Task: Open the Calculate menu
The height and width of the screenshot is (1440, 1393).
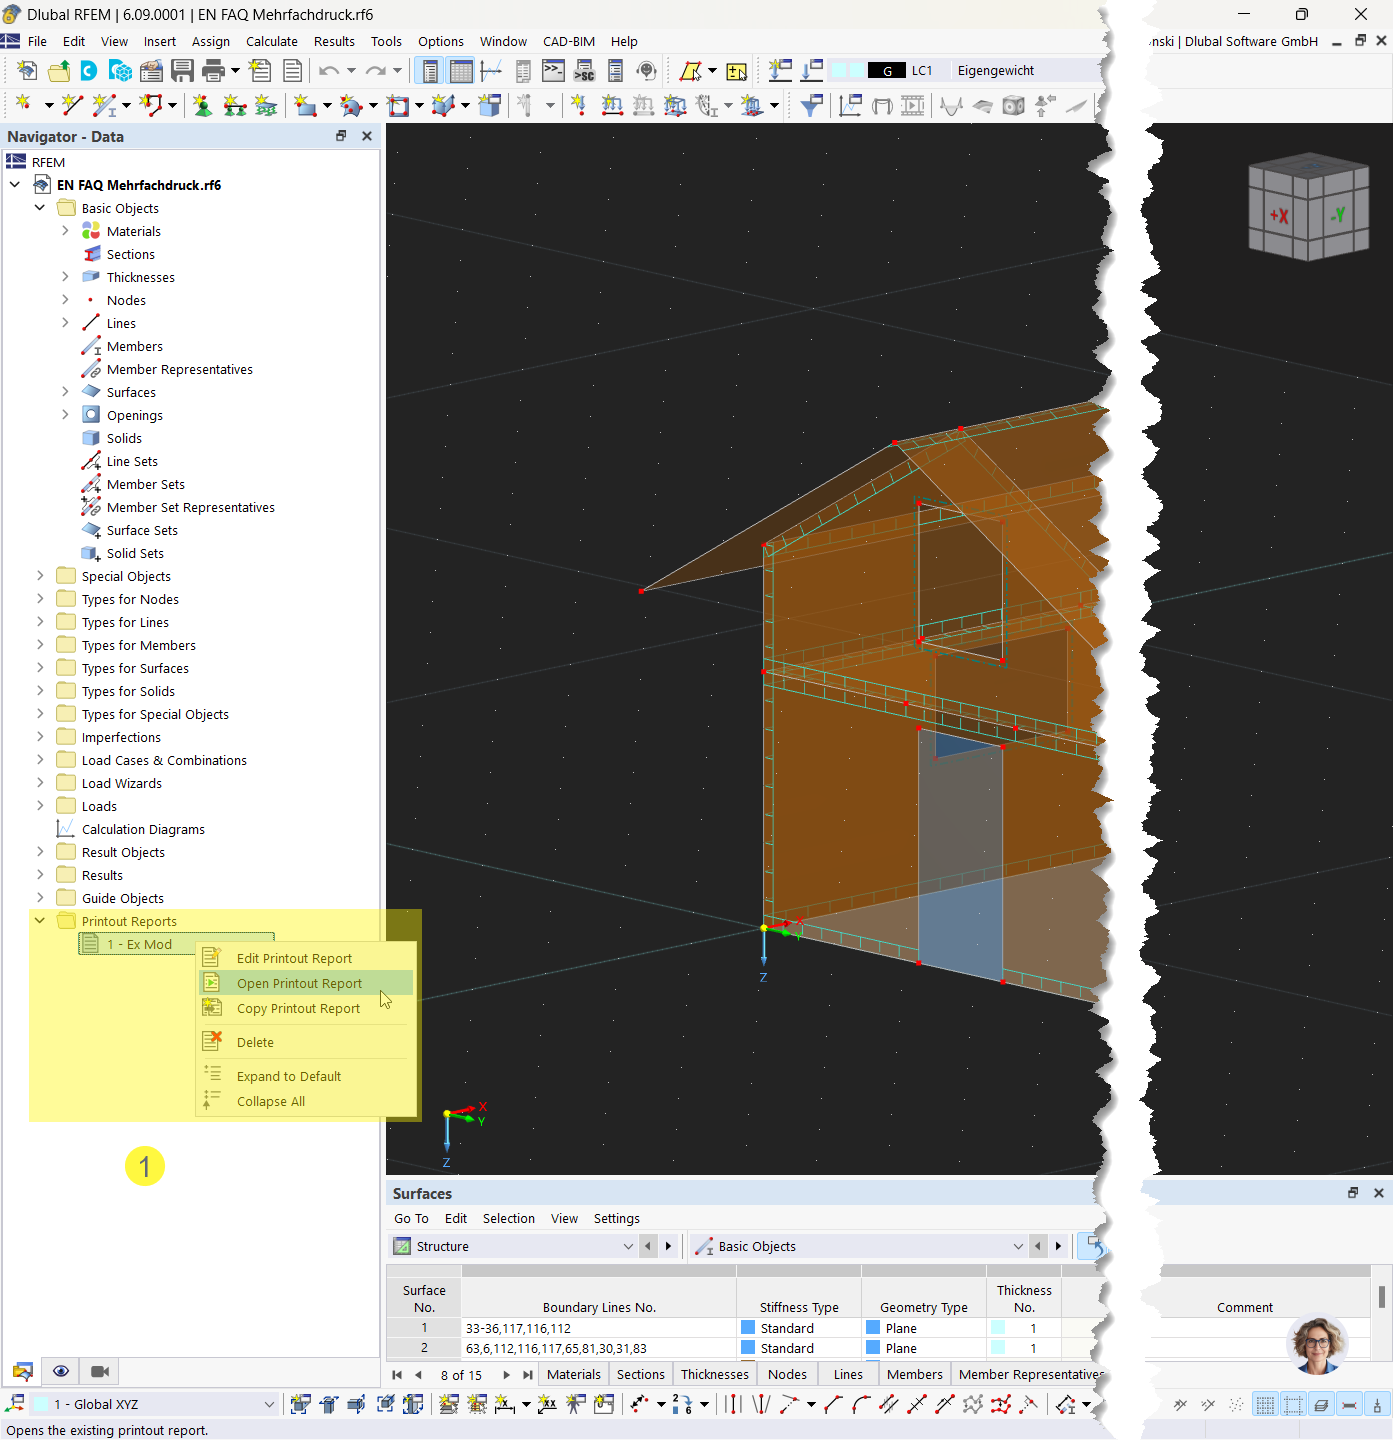Action: tap(272, 41)
